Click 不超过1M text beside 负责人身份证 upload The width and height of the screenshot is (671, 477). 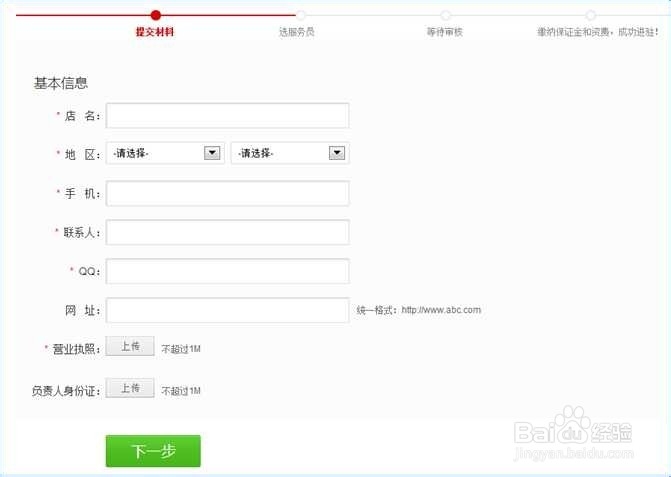[181, 391]
